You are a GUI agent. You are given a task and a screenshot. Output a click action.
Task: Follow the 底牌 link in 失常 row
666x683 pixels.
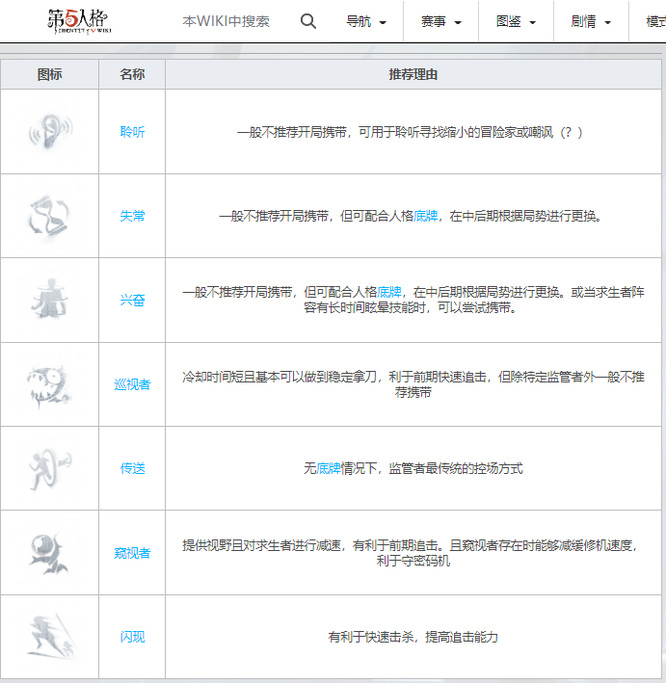point(426,216)
